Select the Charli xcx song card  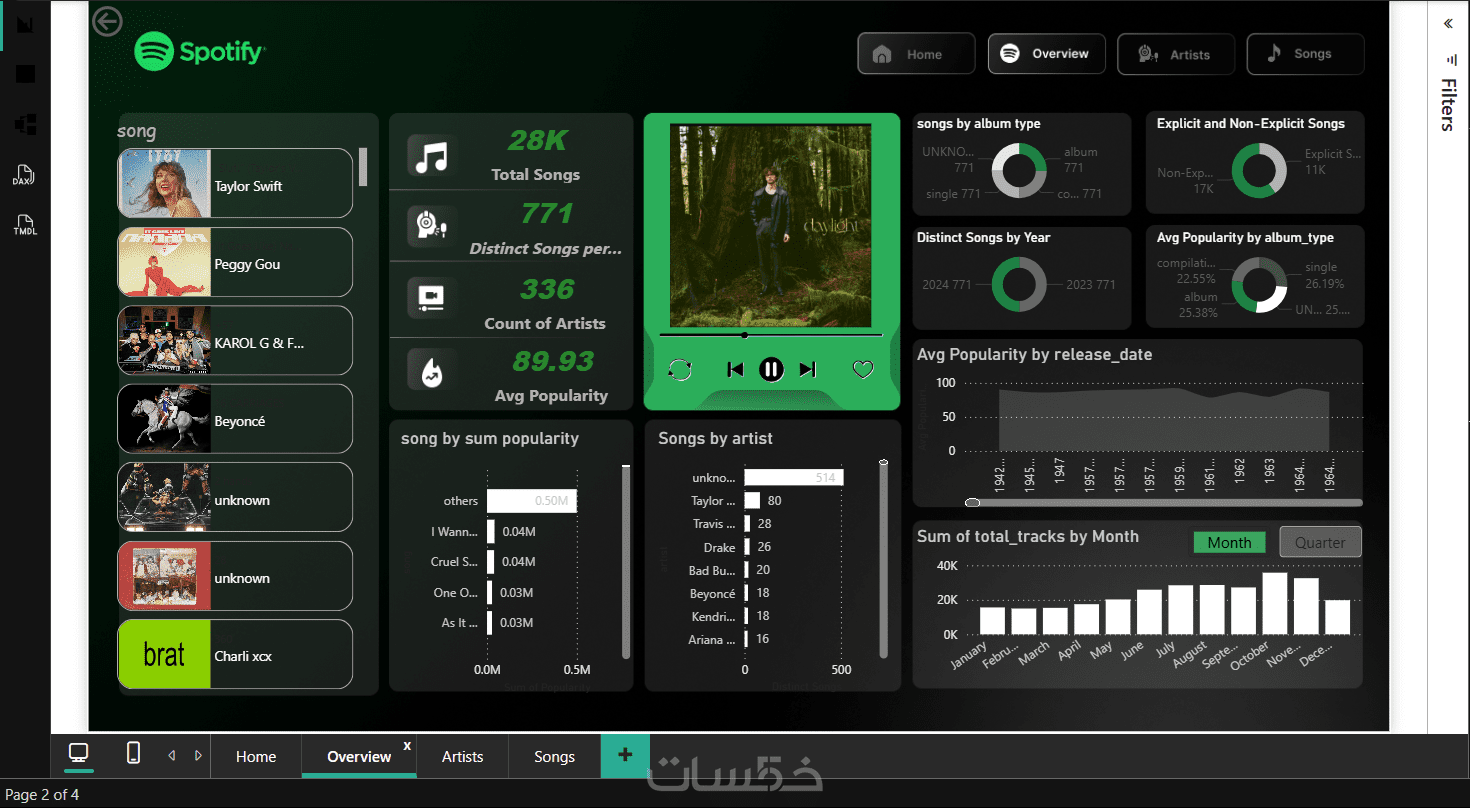point(236,654)
